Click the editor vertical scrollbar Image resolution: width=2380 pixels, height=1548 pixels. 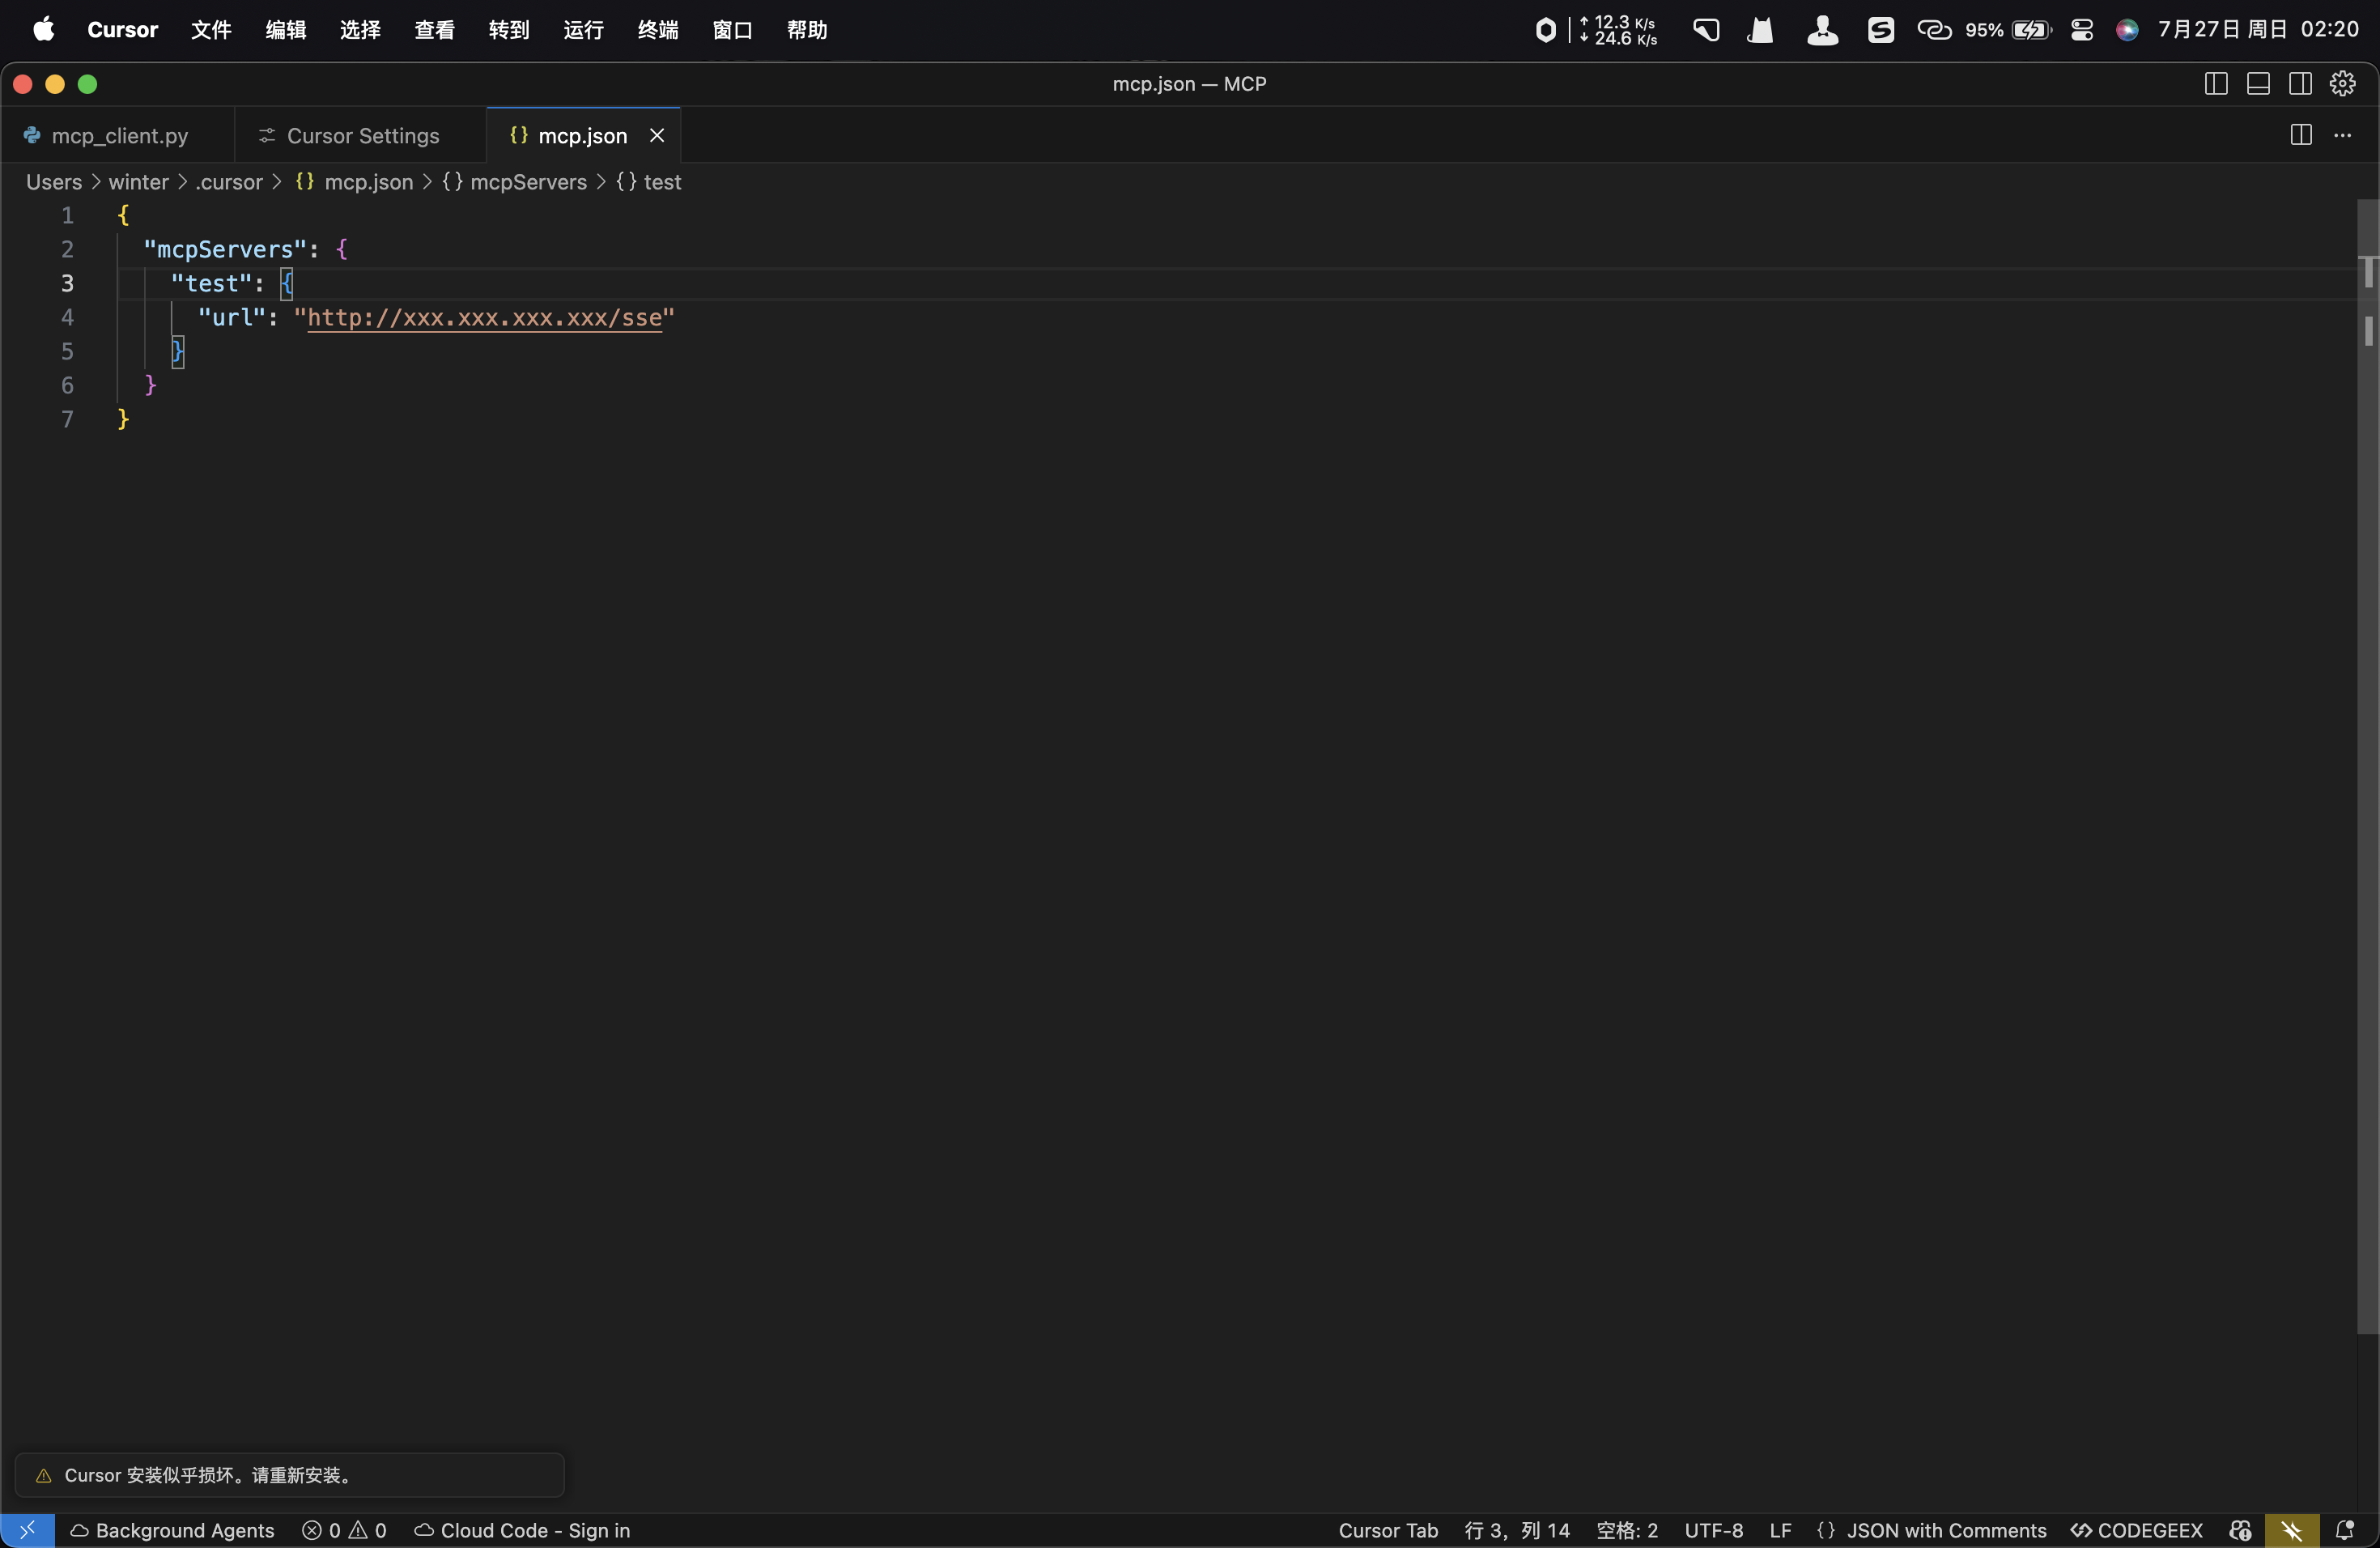tap(2367, 760)
